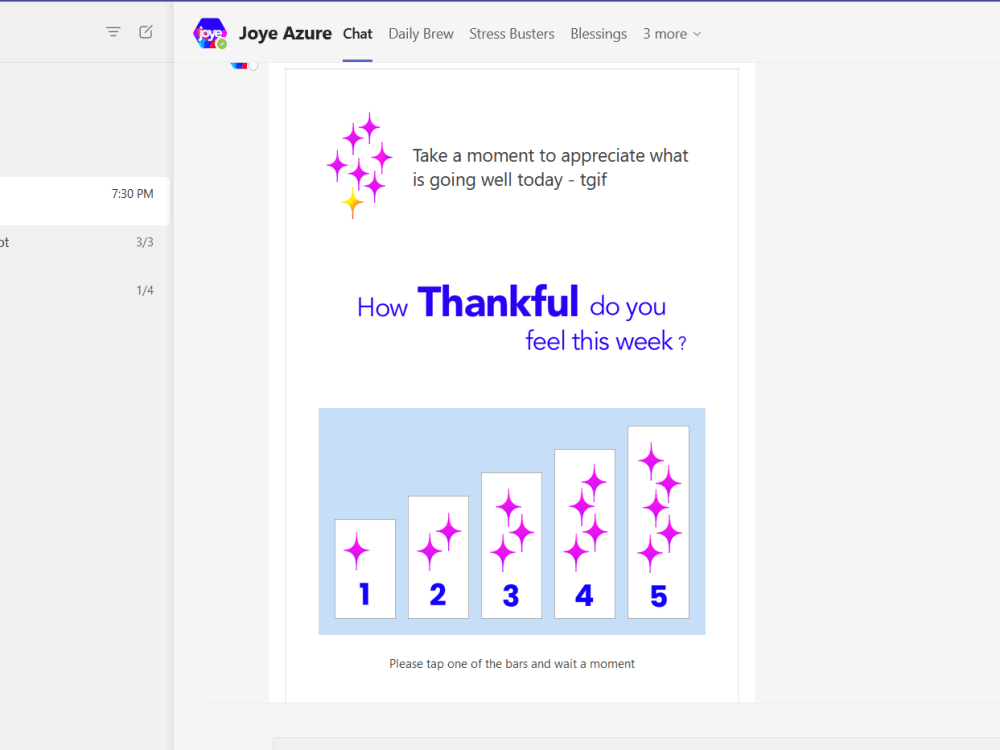This screenshot has height=750, width=1000.
Task: Open the Daily Brew tab
Action: point(421,34)
